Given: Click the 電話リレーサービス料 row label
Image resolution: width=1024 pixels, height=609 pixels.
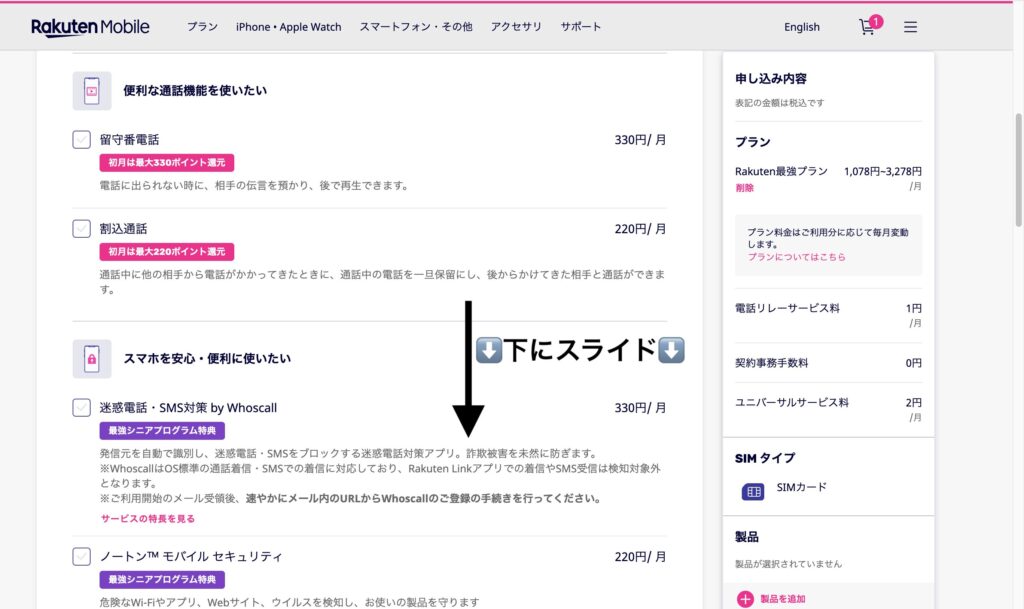Looking at the screenshot, I should click(x=788, y=308).
